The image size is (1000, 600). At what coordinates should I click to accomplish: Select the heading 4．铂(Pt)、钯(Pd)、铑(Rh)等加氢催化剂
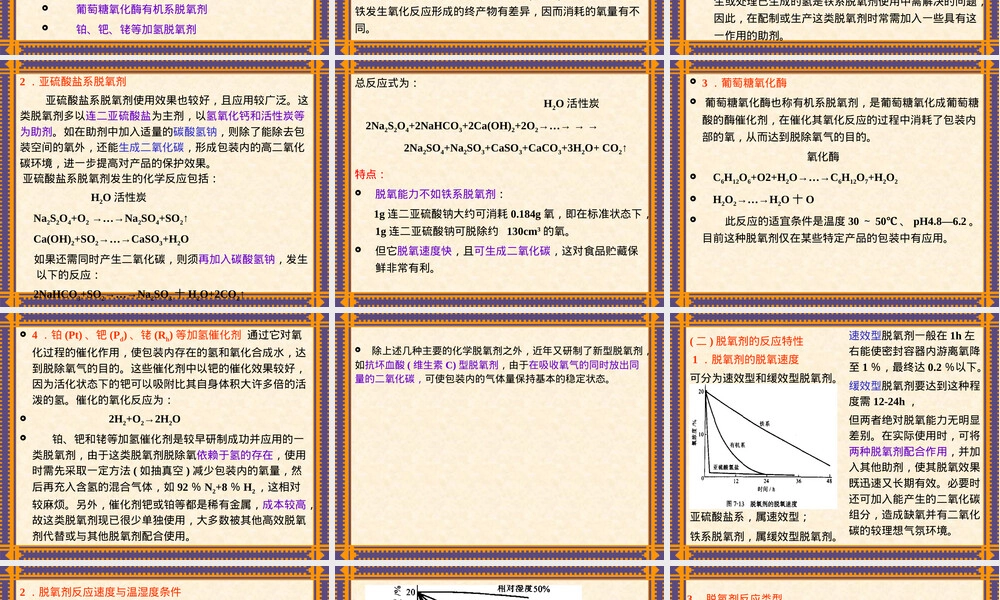point(136,335)
